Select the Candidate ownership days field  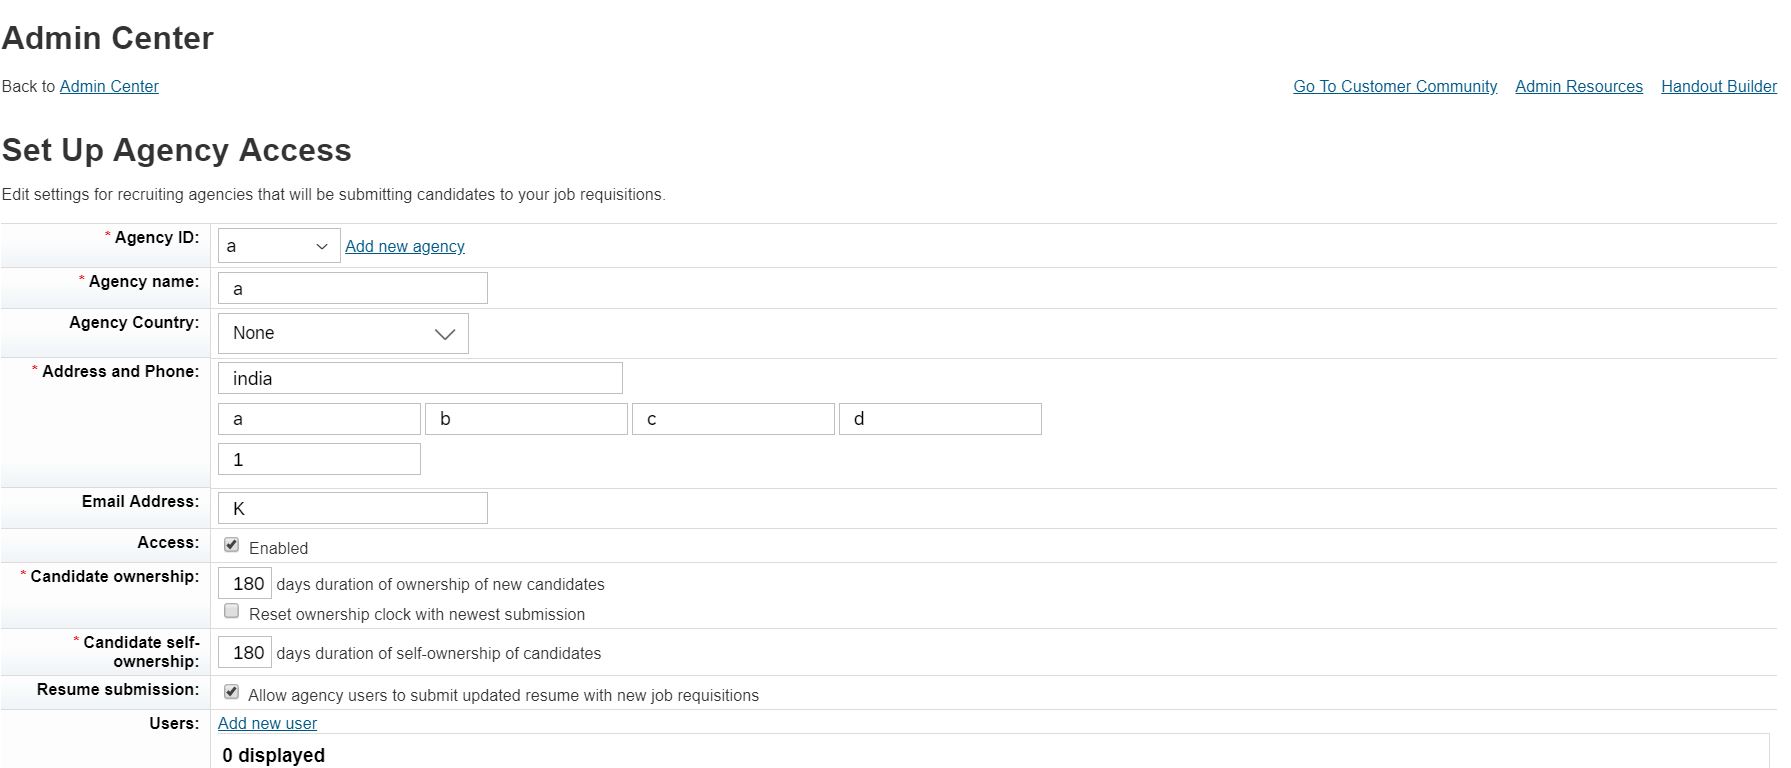click(x=245, y=583)
